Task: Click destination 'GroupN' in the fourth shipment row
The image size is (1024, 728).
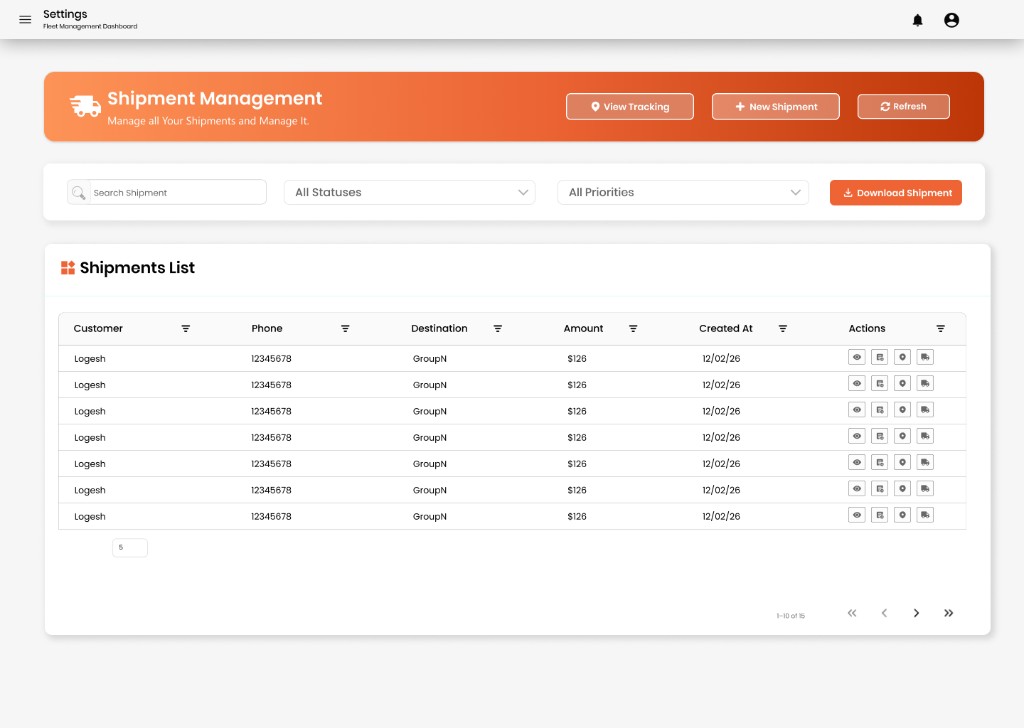Action: pyautogui.click(x=430, y=437)
